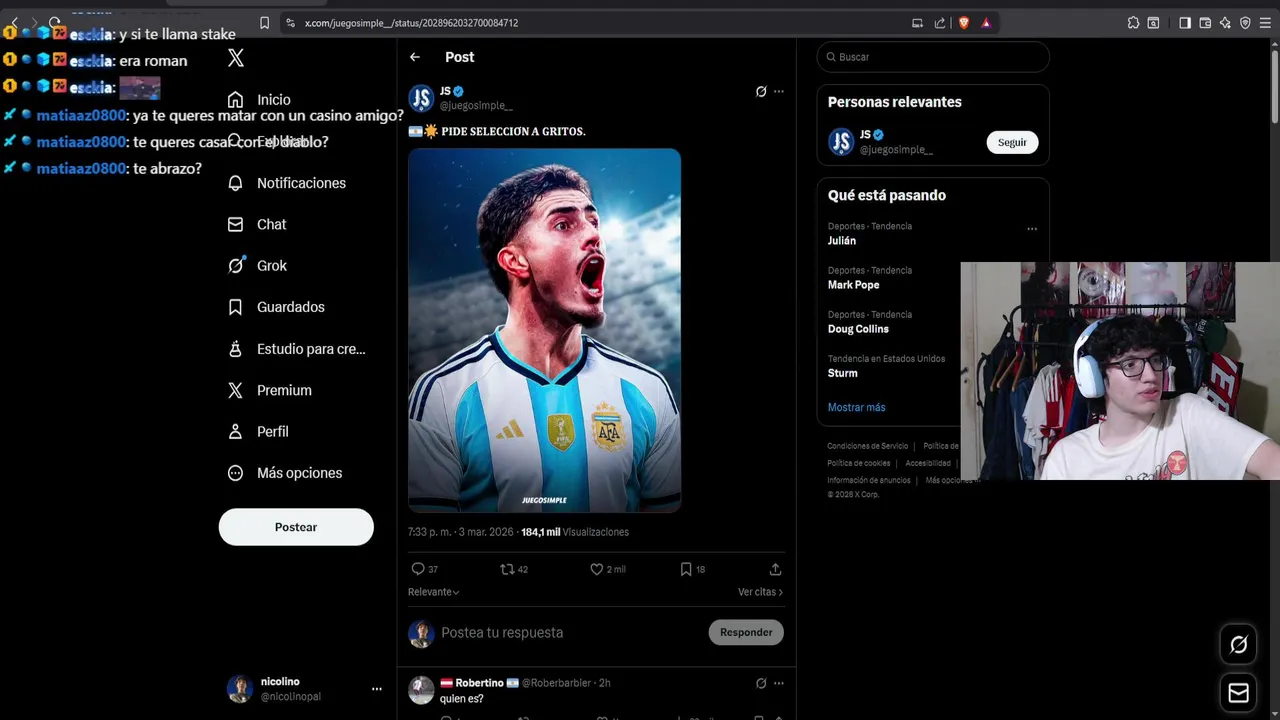1280x720 pixels.
Task: Click the Postear button
Action: pyautogui.click(x=296, y=527)
